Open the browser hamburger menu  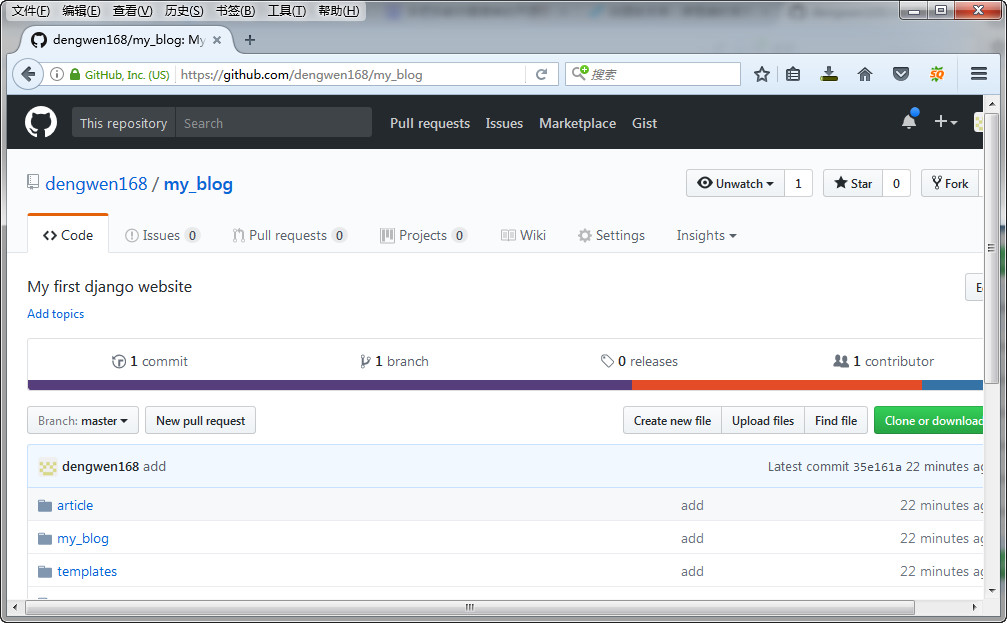[x=979, y=74]
